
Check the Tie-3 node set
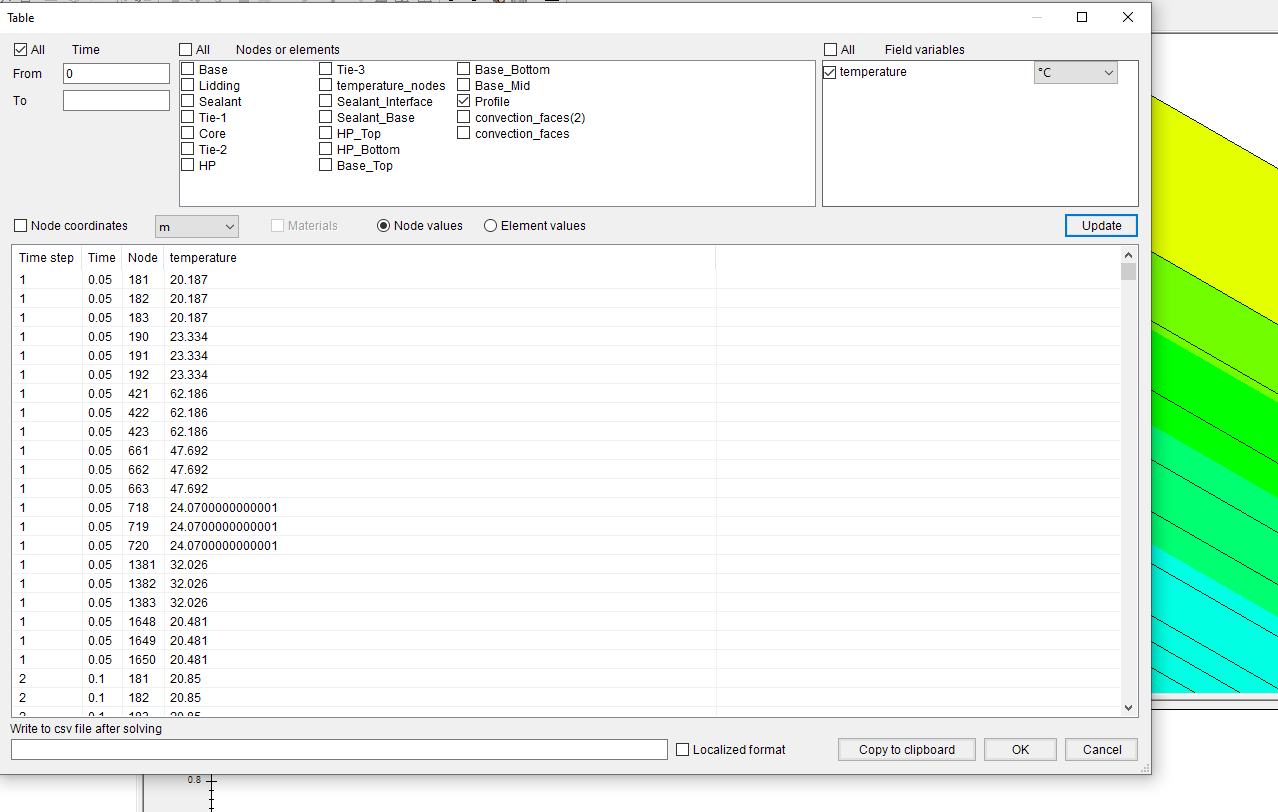click(x=326, y=69)
